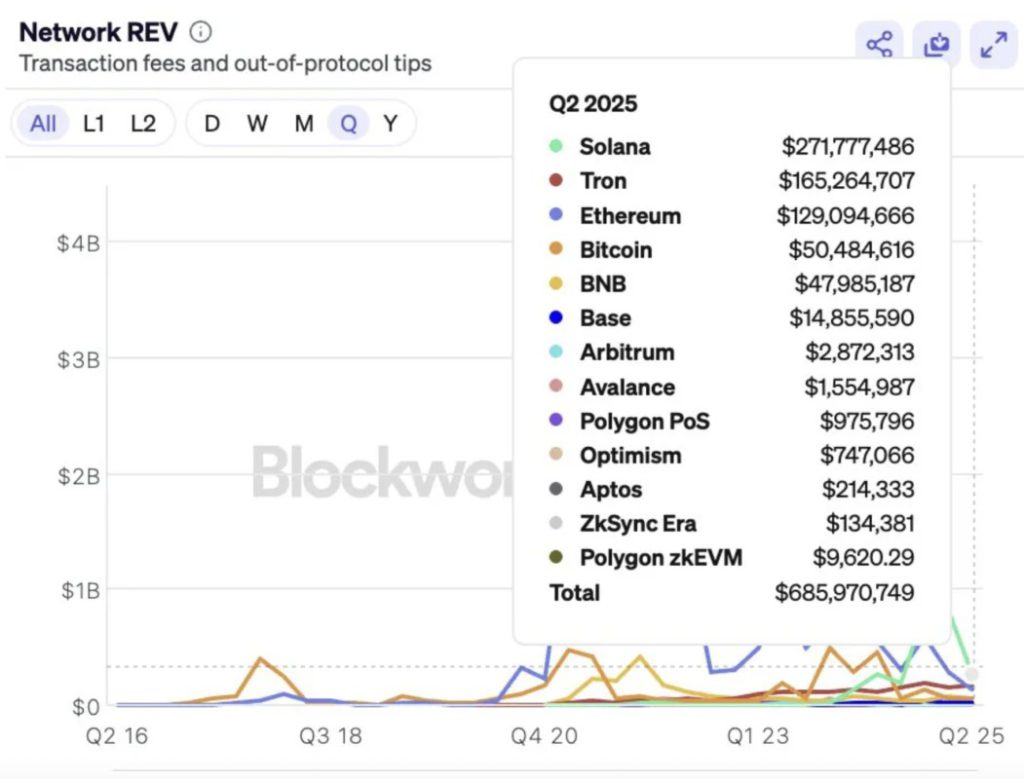Select the All networks filter
The height and width of the screenshot is (779, 1024).
[43, 123]
